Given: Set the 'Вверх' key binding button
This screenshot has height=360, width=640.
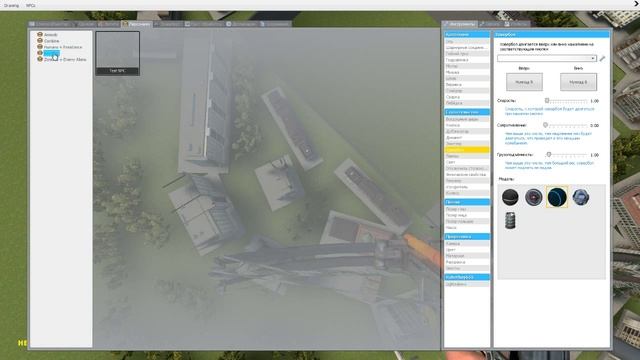Looking at the screenshot, I should (524, 82).
